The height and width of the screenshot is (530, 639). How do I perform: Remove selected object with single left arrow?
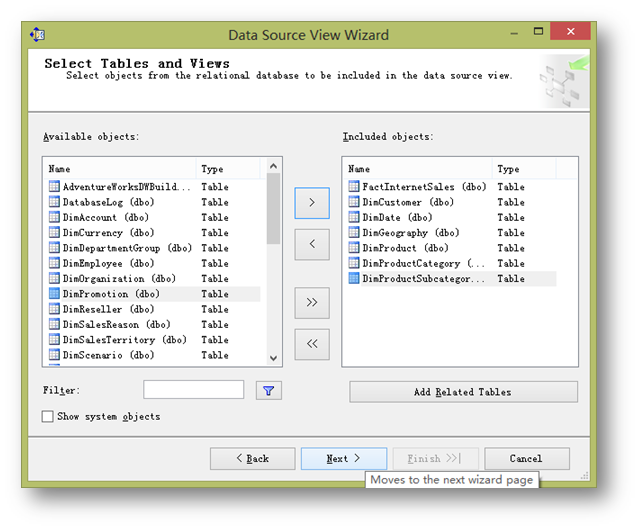pyautogui.click(x=312, y=244)
